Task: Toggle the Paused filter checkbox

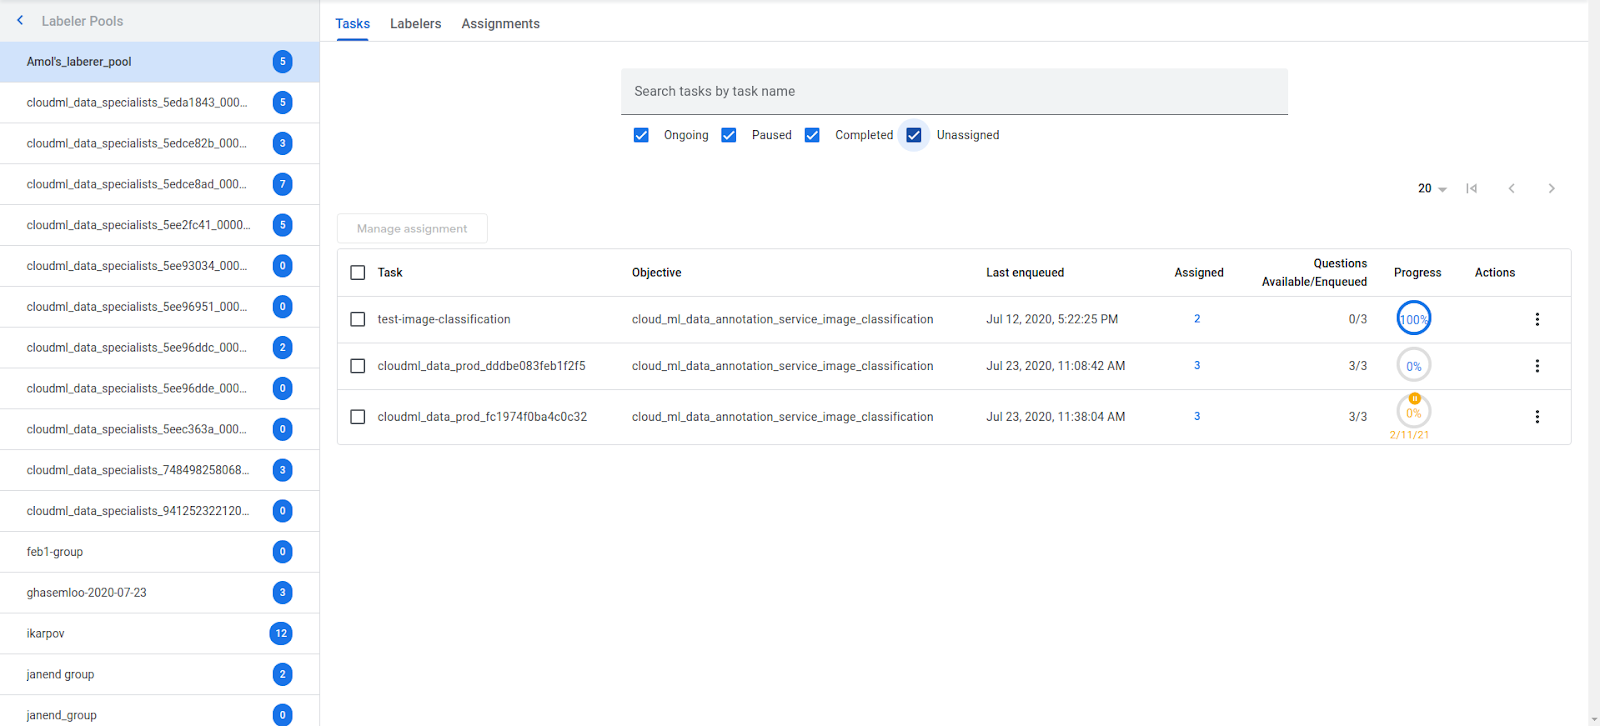Action: [x=729, y=135]
